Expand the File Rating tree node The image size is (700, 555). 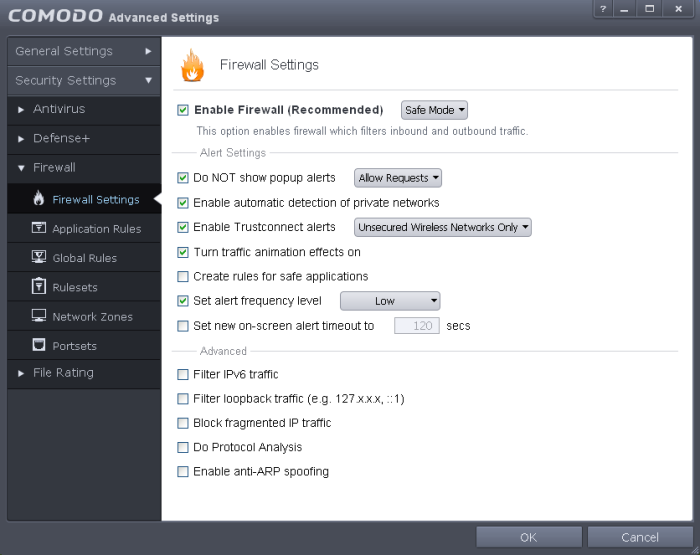pyautogui.click(x=21, y=373)
